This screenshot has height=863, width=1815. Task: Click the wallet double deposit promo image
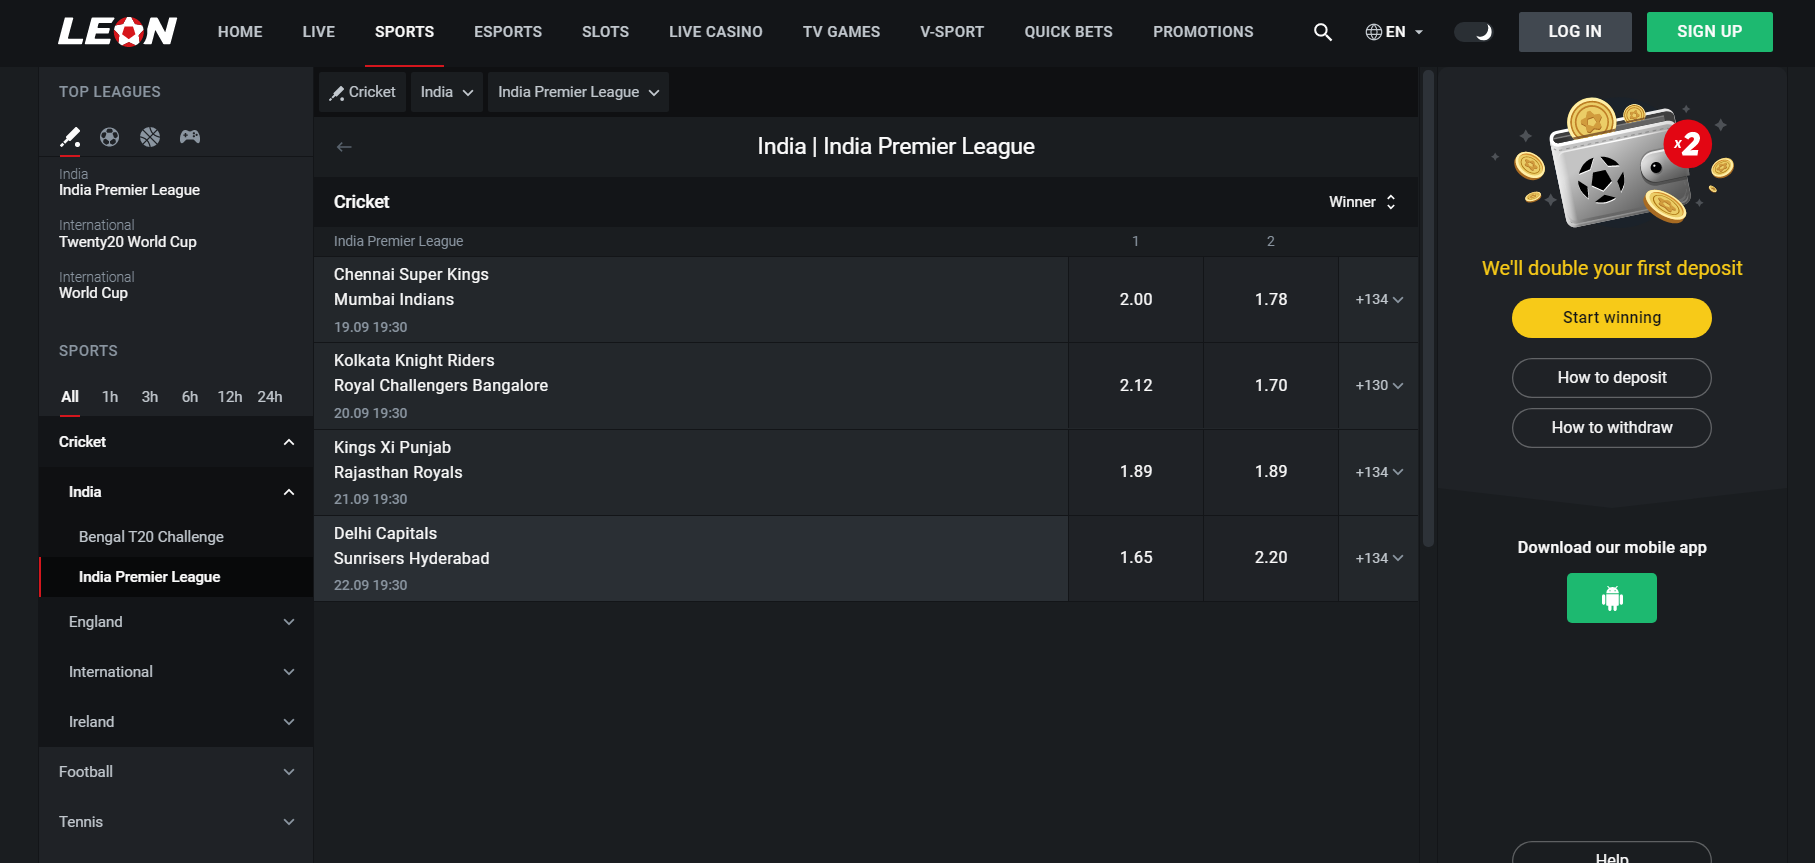1612,162
